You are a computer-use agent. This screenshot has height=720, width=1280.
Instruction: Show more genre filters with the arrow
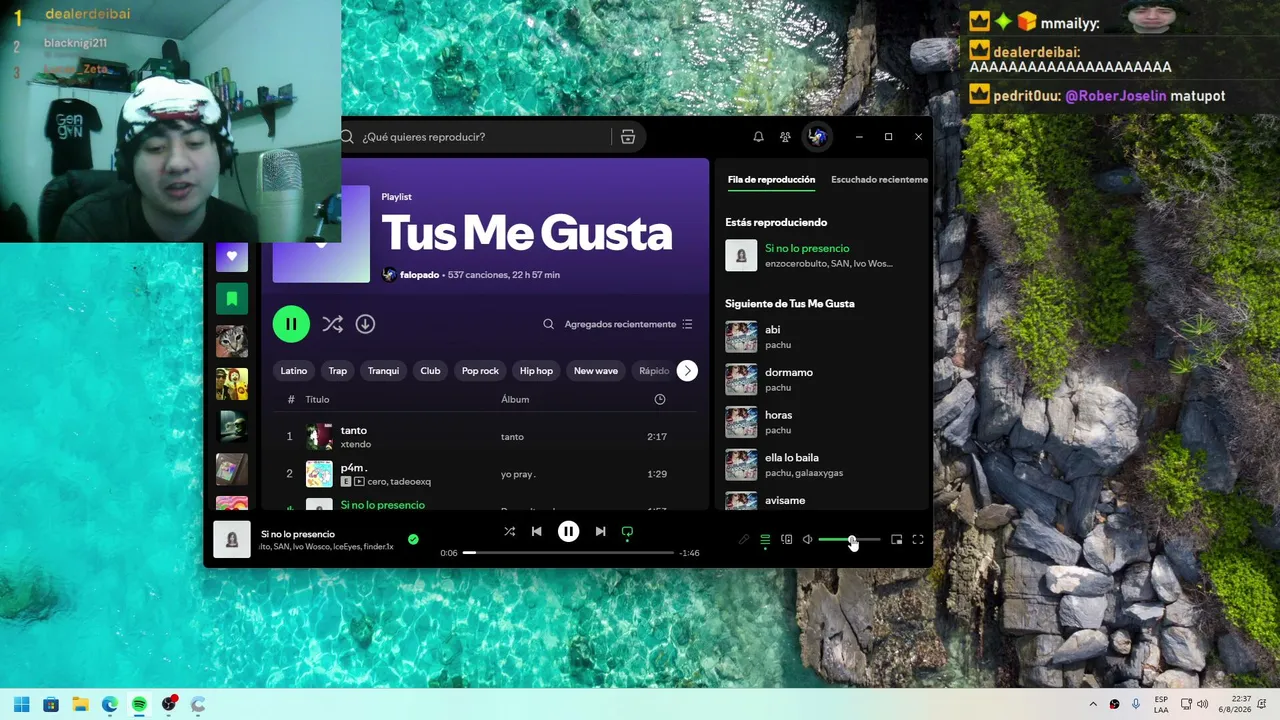(x=687, y=371)
